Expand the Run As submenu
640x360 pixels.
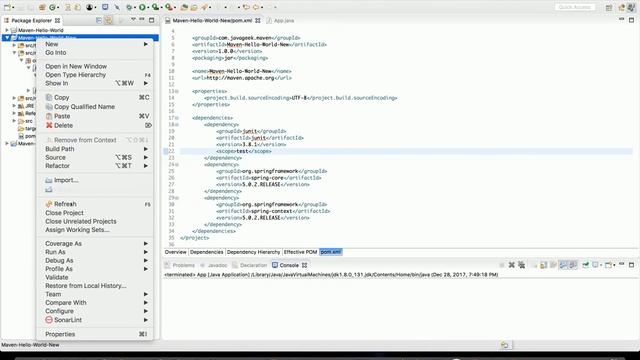95,252
